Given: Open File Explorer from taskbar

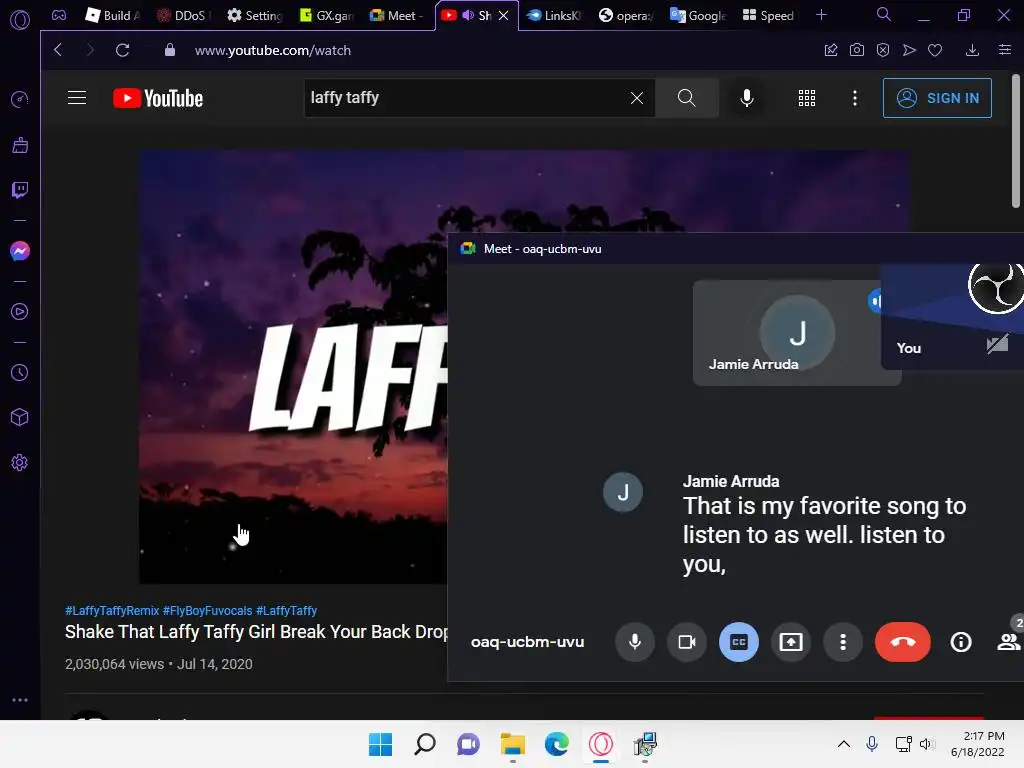Looking at the screenshot, I should (x=513, y=744).
